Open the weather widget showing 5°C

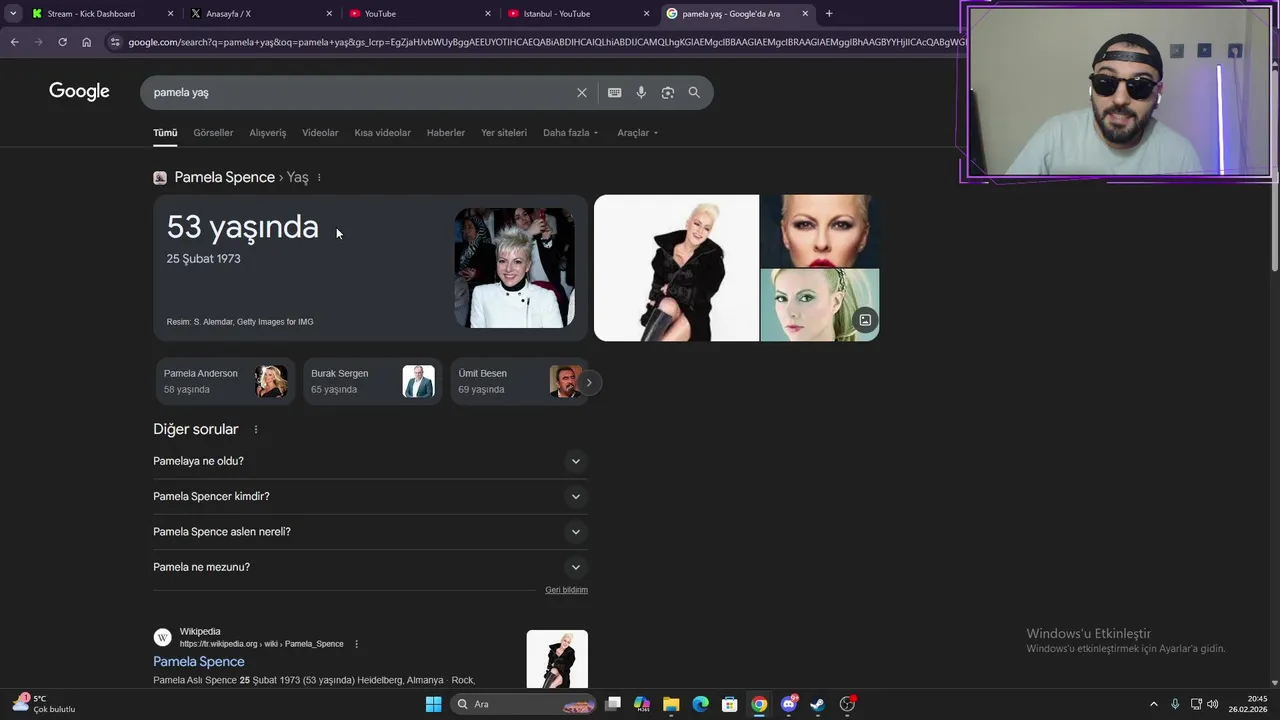tap(45, 703)
